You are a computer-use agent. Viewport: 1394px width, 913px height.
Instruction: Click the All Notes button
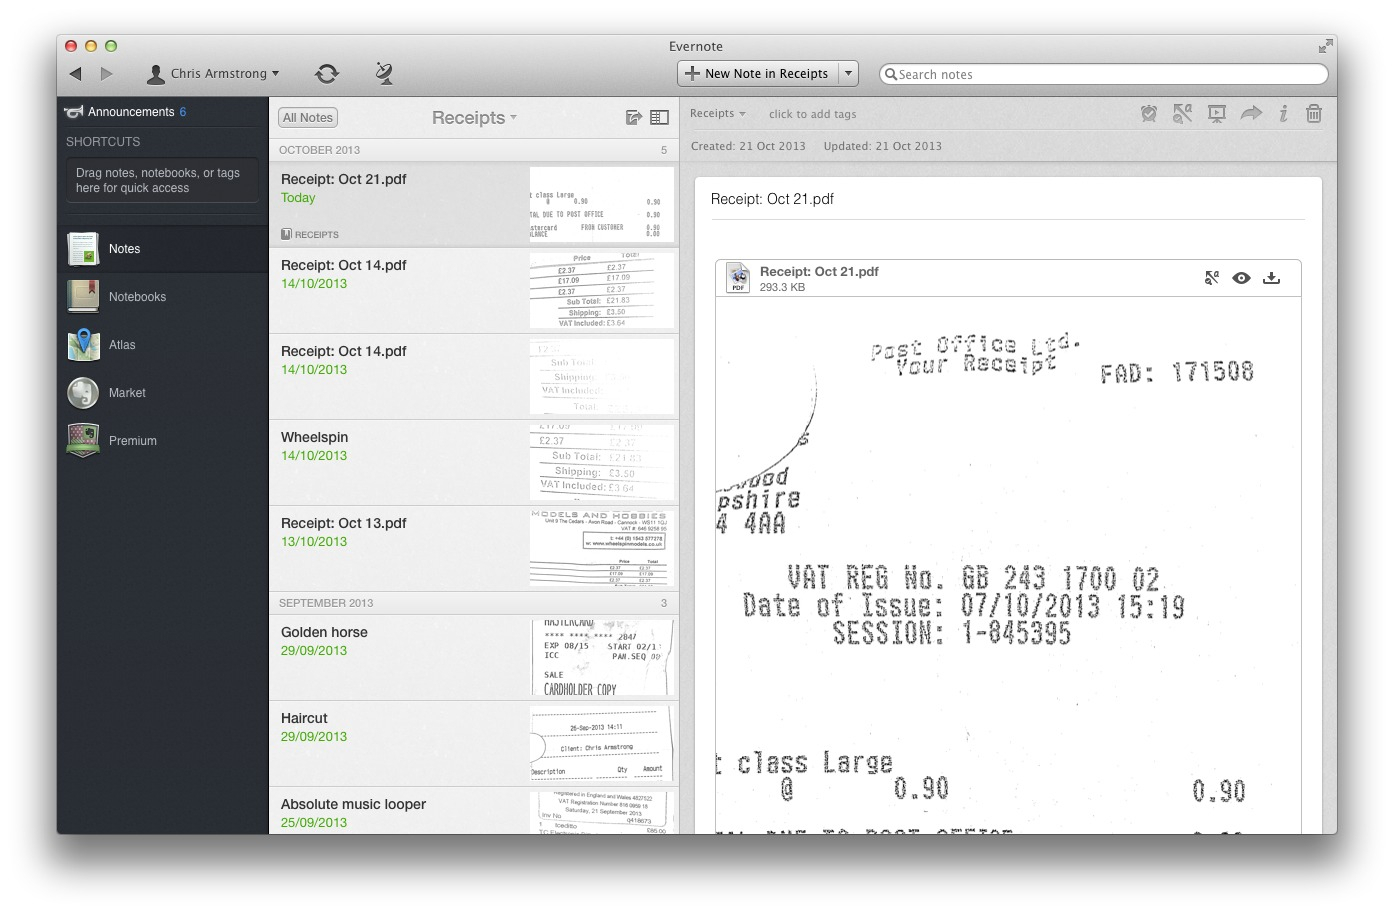(307, 117)
